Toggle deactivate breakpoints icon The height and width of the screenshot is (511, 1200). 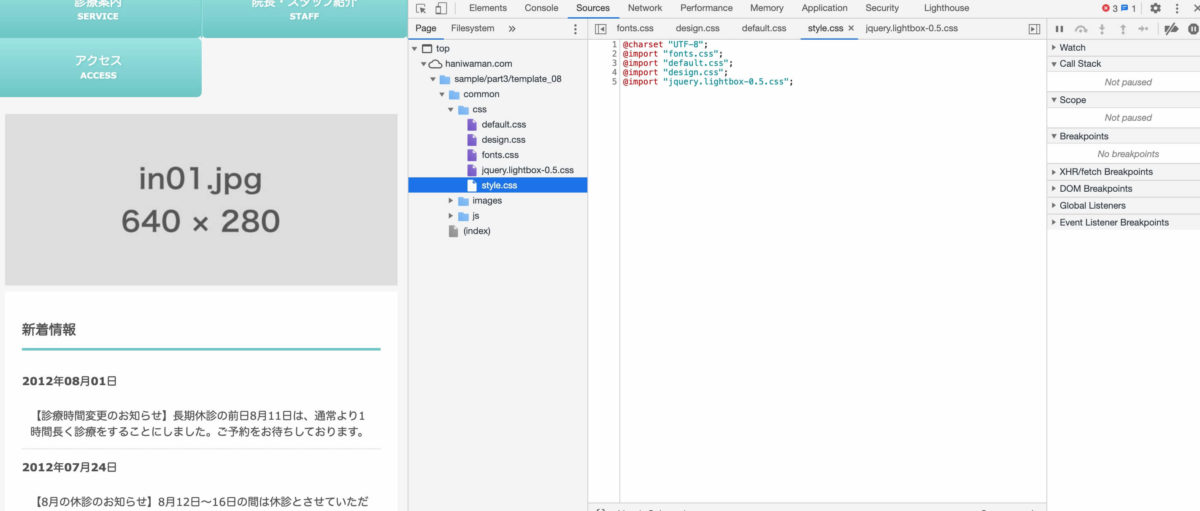click(x=1171, y=29)
